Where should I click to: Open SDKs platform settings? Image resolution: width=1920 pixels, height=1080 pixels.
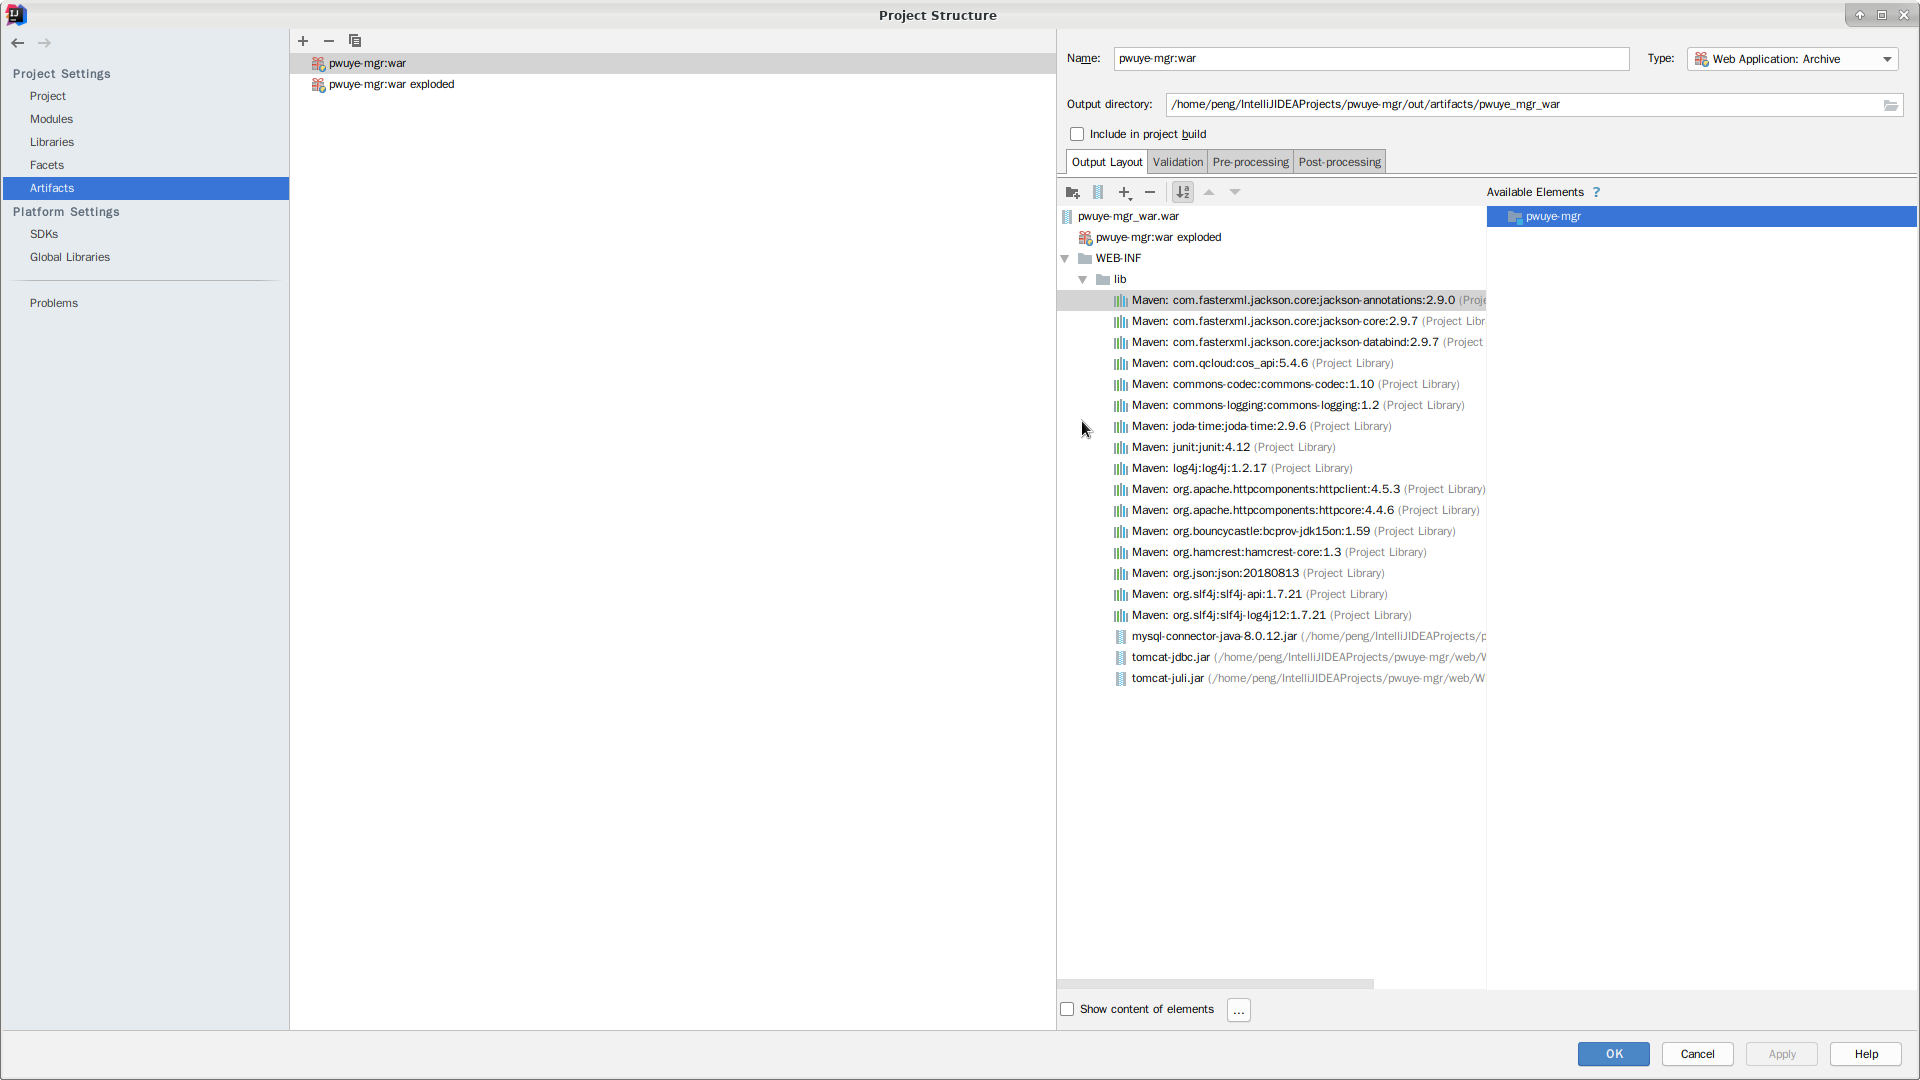[x=44, y=234]
